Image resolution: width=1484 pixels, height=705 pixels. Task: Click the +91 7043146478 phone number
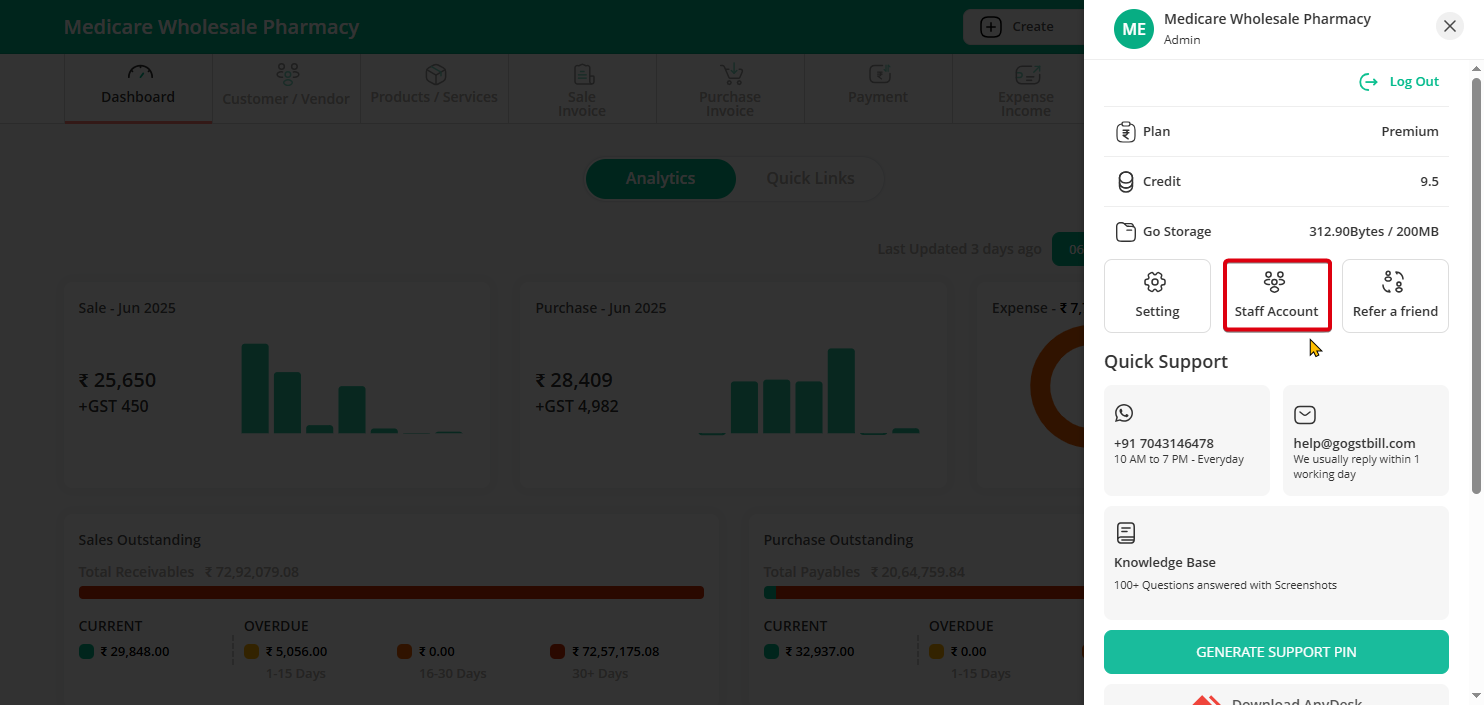[1163, 444]
